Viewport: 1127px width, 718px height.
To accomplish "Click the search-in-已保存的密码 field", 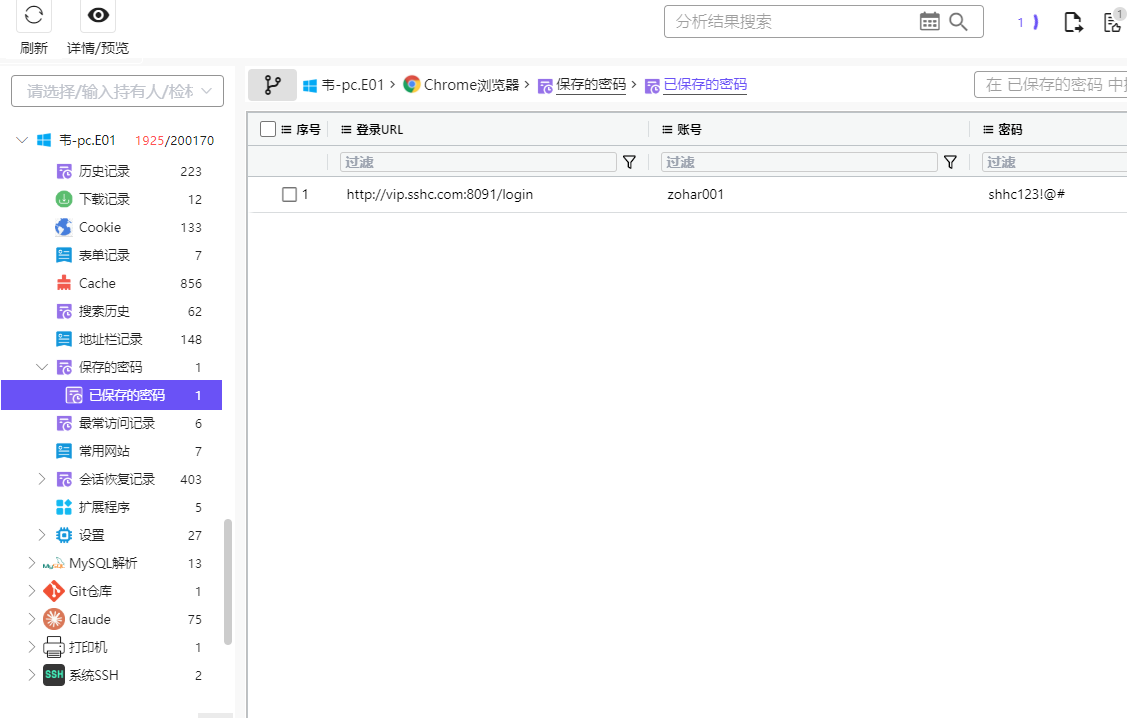I will [1051, 85].
